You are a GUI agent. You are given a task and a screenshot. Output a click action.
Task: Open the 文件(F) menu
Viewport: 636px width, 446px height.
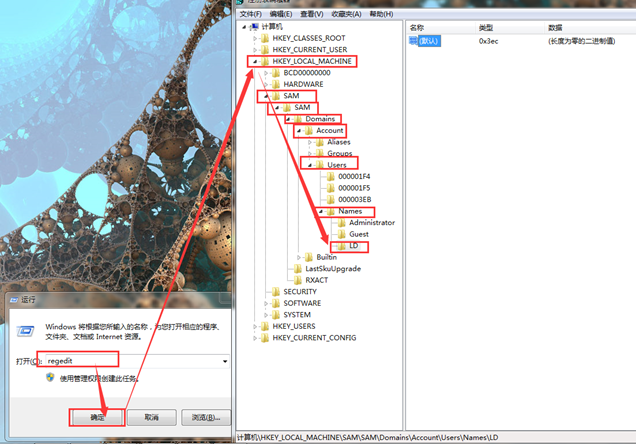click(x=250, y=14)
